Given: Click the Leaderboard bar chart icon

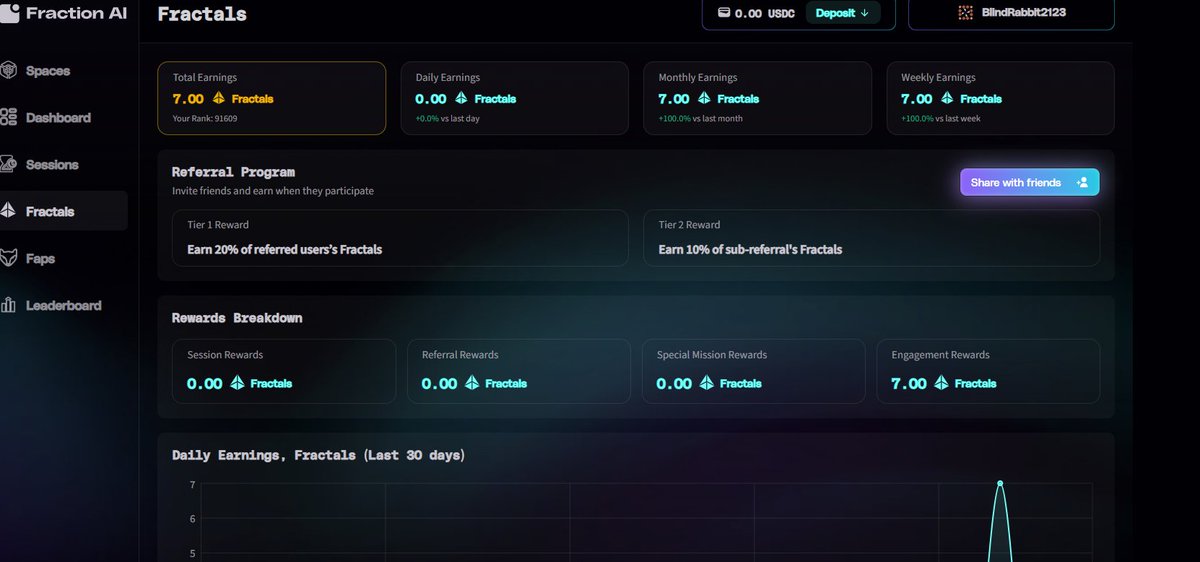Looking at the screenshot, I should (9, 305).
